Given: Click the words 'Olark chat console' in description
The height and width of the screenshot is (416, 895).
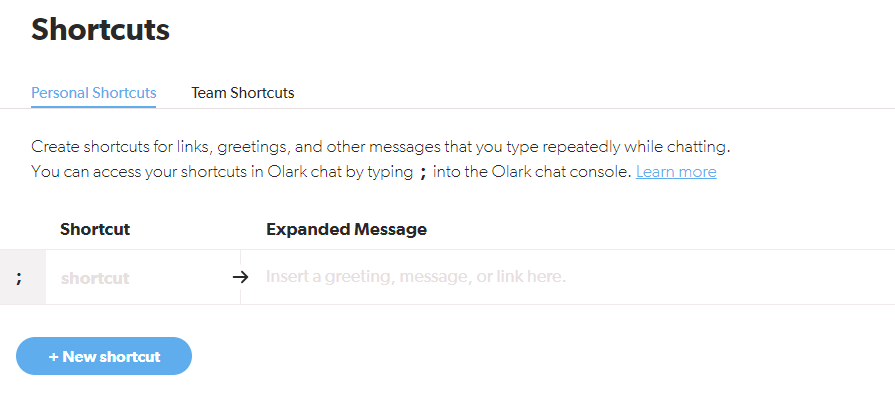Looking at the screenshot, I should [568, 172].
